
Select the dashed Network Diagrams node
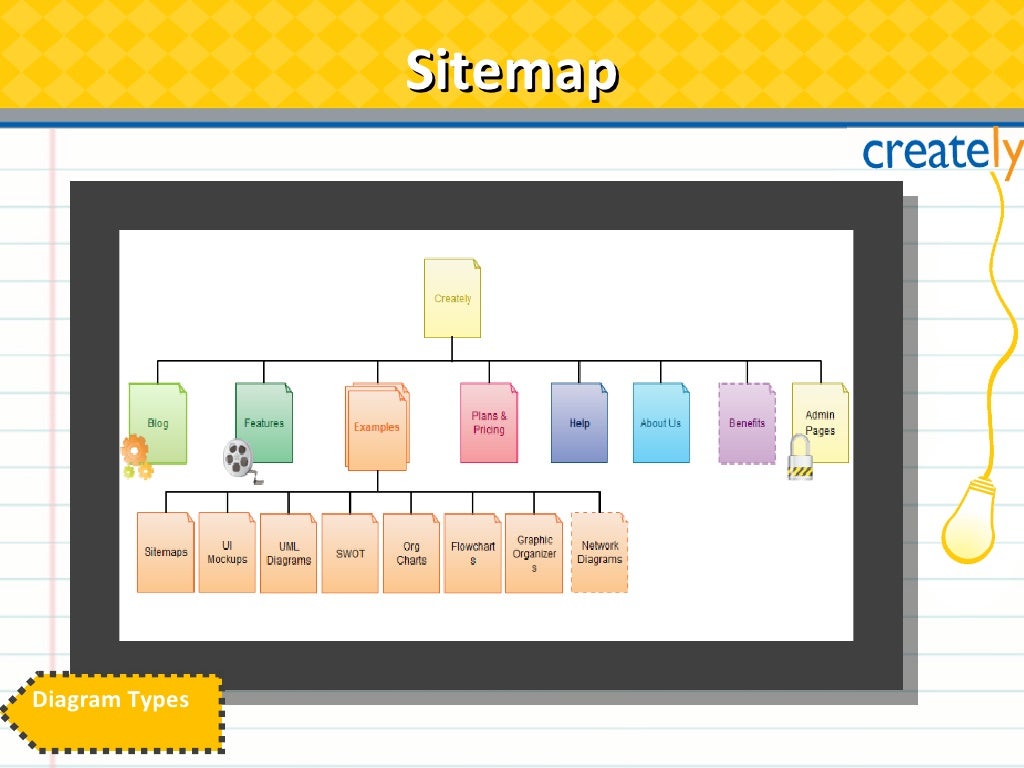point(600,552)
